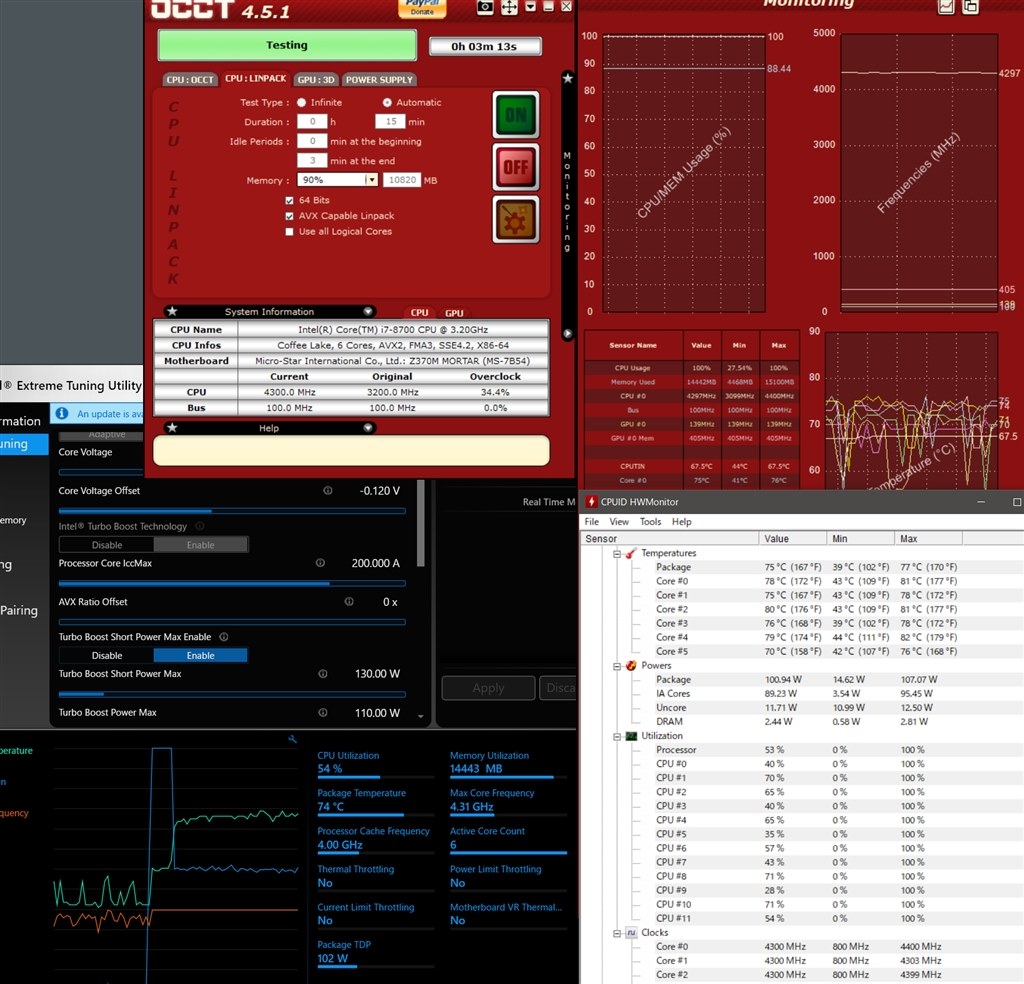The height and width of the screenshot is (984, 1024).
Task: Collapse the Temperatures tree in HWMonitor
Action: [x=617, y=554]
